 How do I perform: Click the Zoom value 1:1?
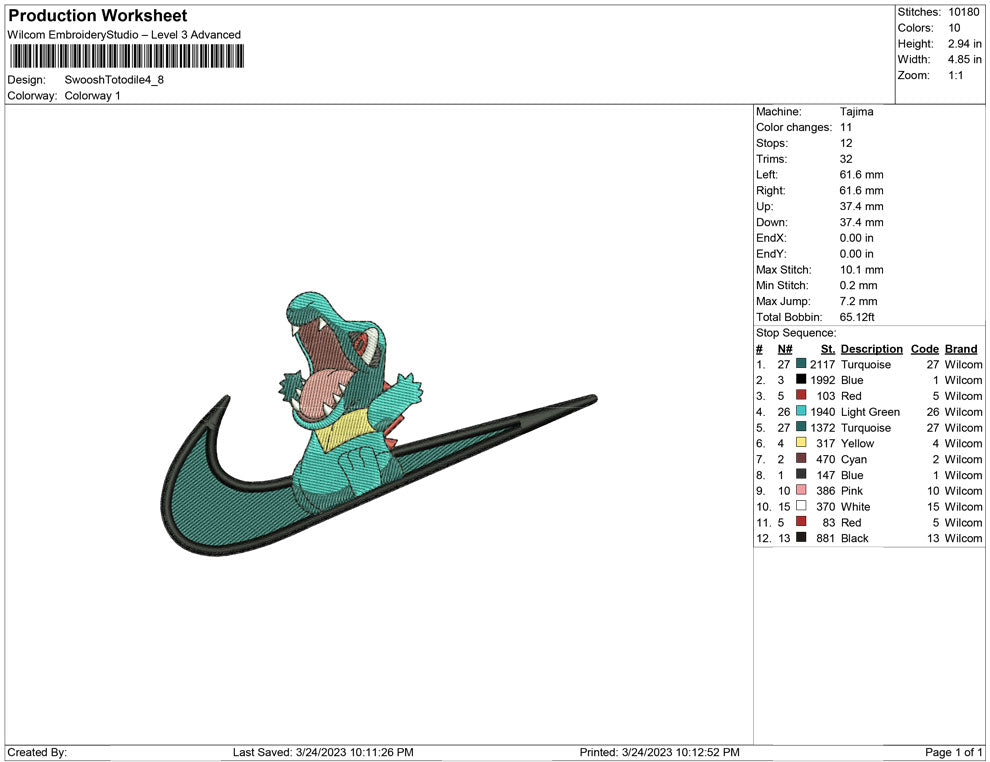[956, 75]
